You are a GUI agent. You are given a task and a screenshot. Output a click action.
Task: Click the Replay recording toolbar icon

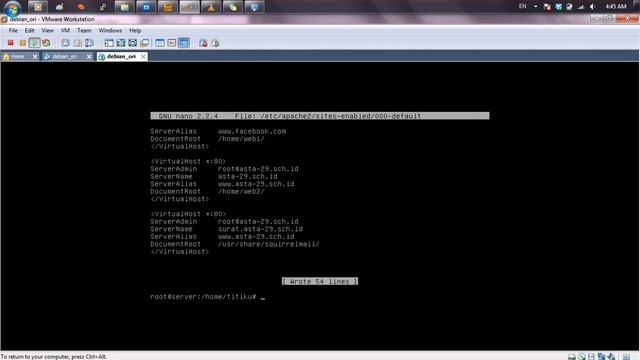coord(215,43)
